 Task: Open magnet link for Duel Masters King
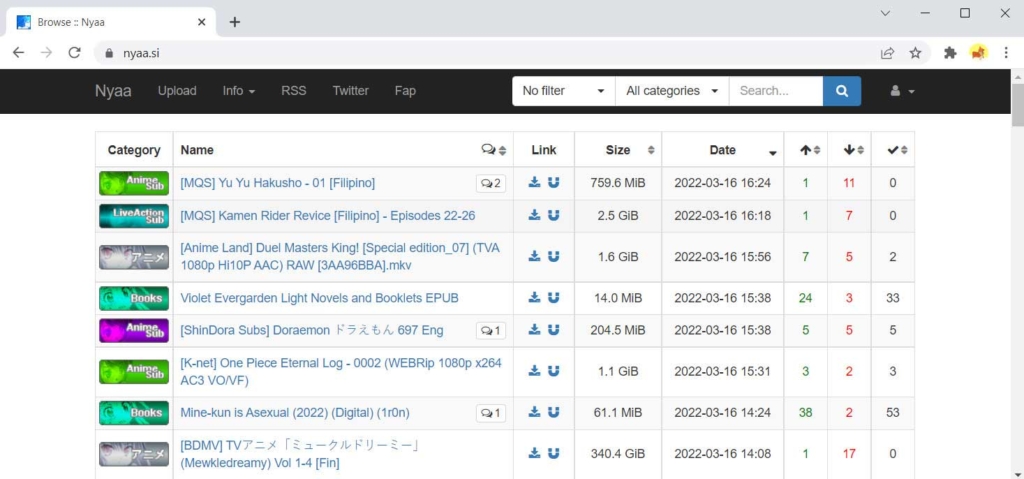pos(554,256)
